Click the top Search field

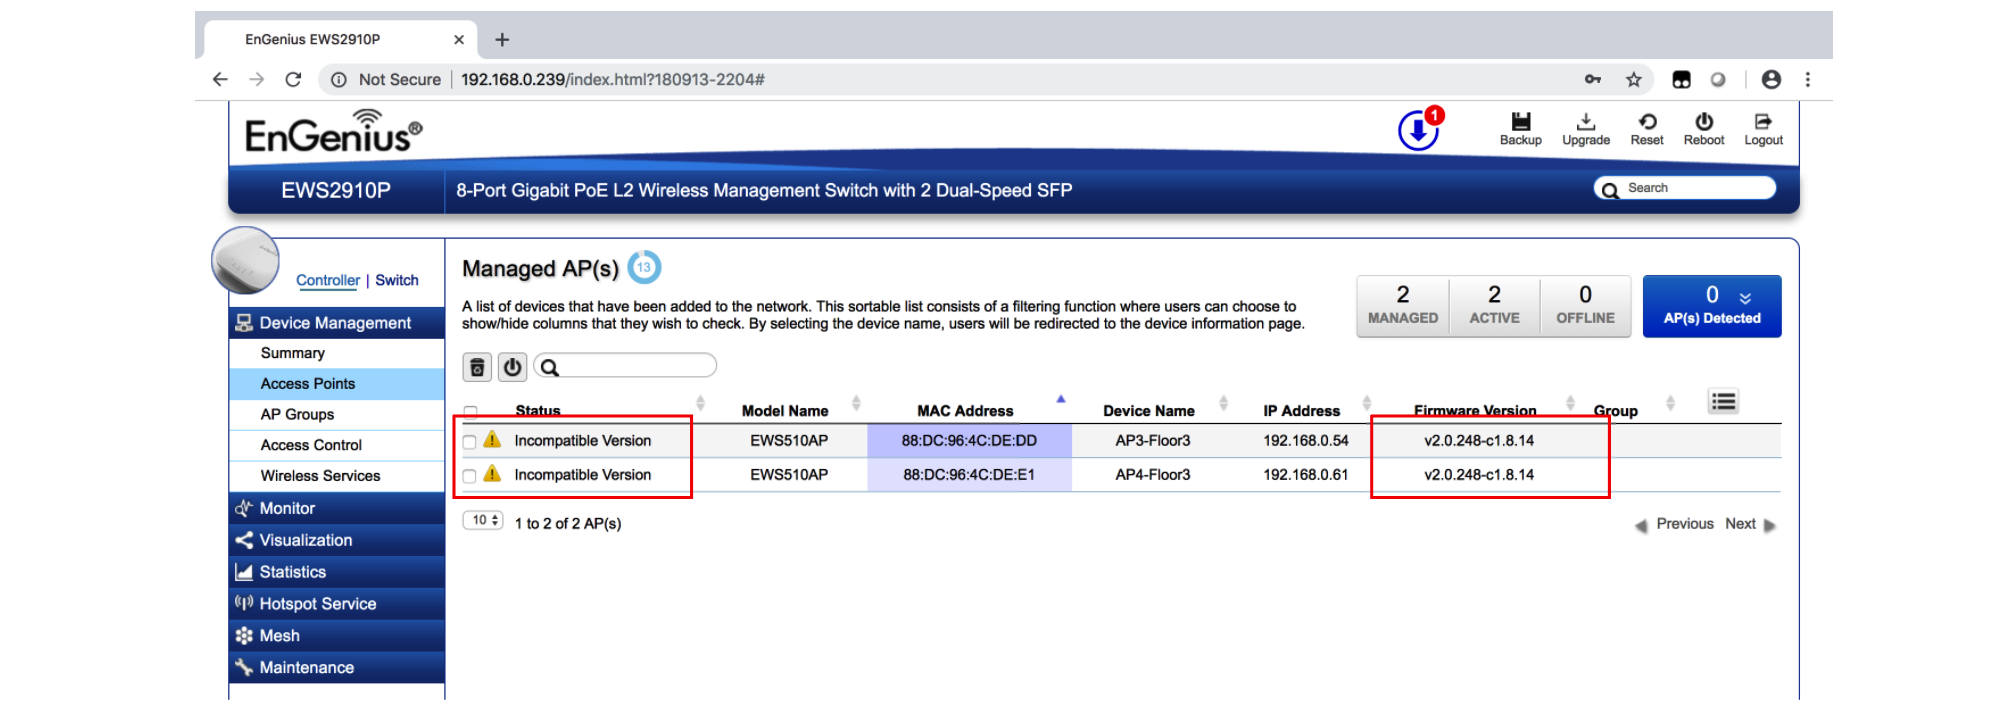pyautogui.click(x=1685, y=188)
